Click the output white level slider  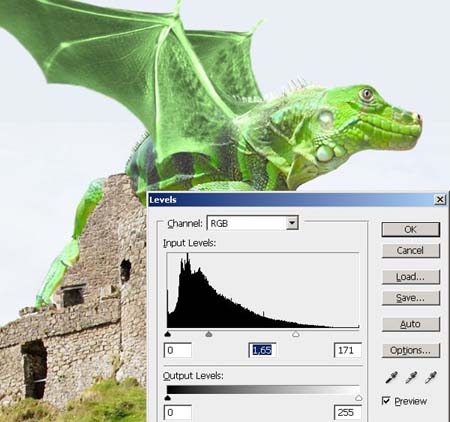point(359,398)
